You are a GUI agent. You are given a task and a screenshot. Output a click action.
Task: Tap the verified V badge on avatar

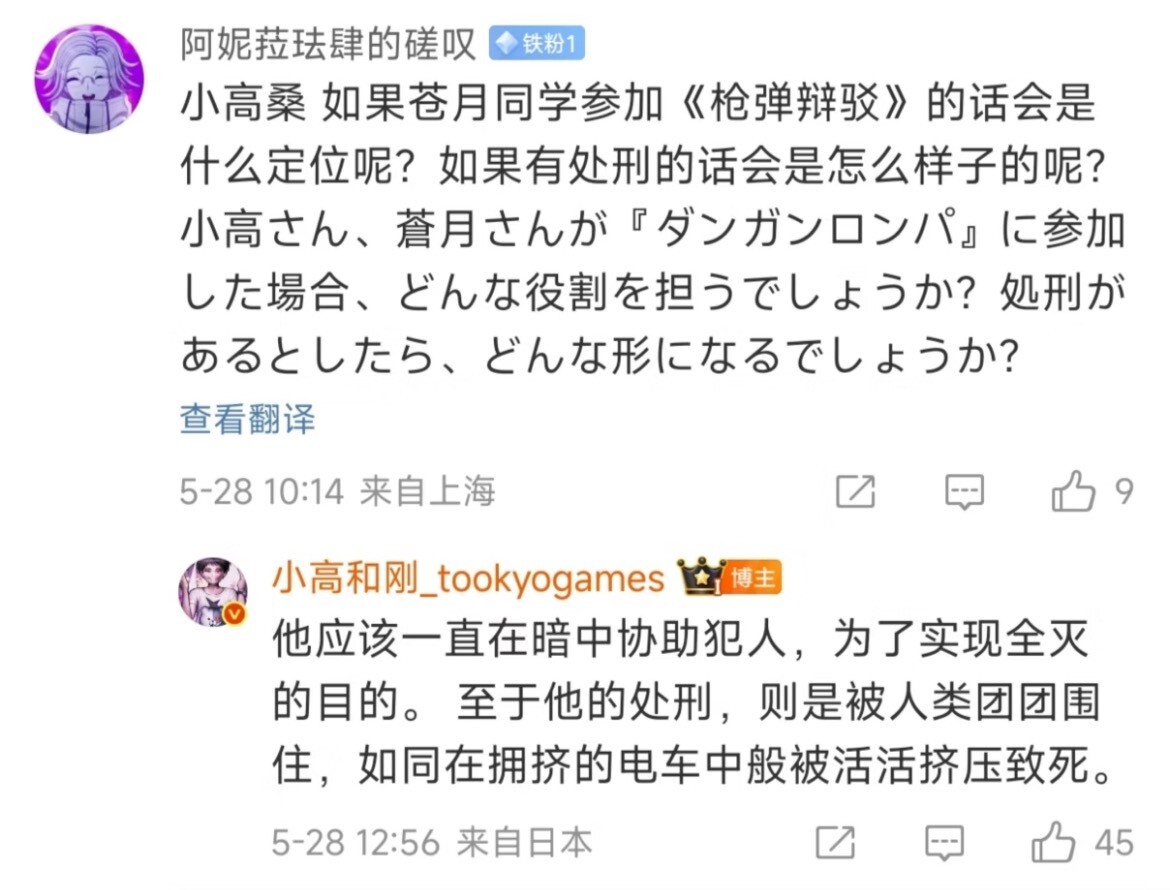pyautogui.click(x=234, y=614)
